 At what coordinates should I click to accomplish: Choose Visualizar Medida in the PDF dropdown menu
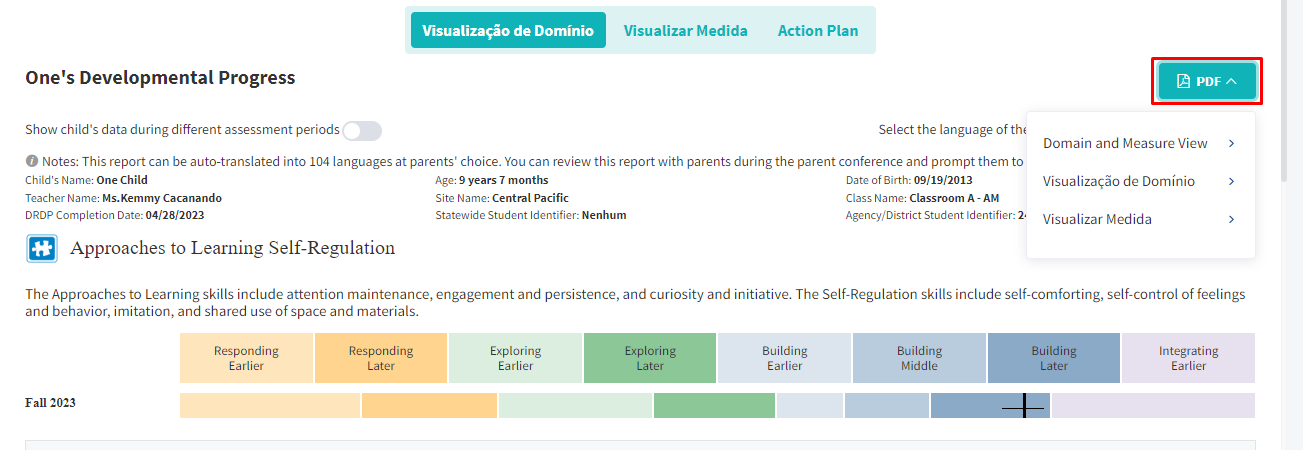tap(1097, 219)
